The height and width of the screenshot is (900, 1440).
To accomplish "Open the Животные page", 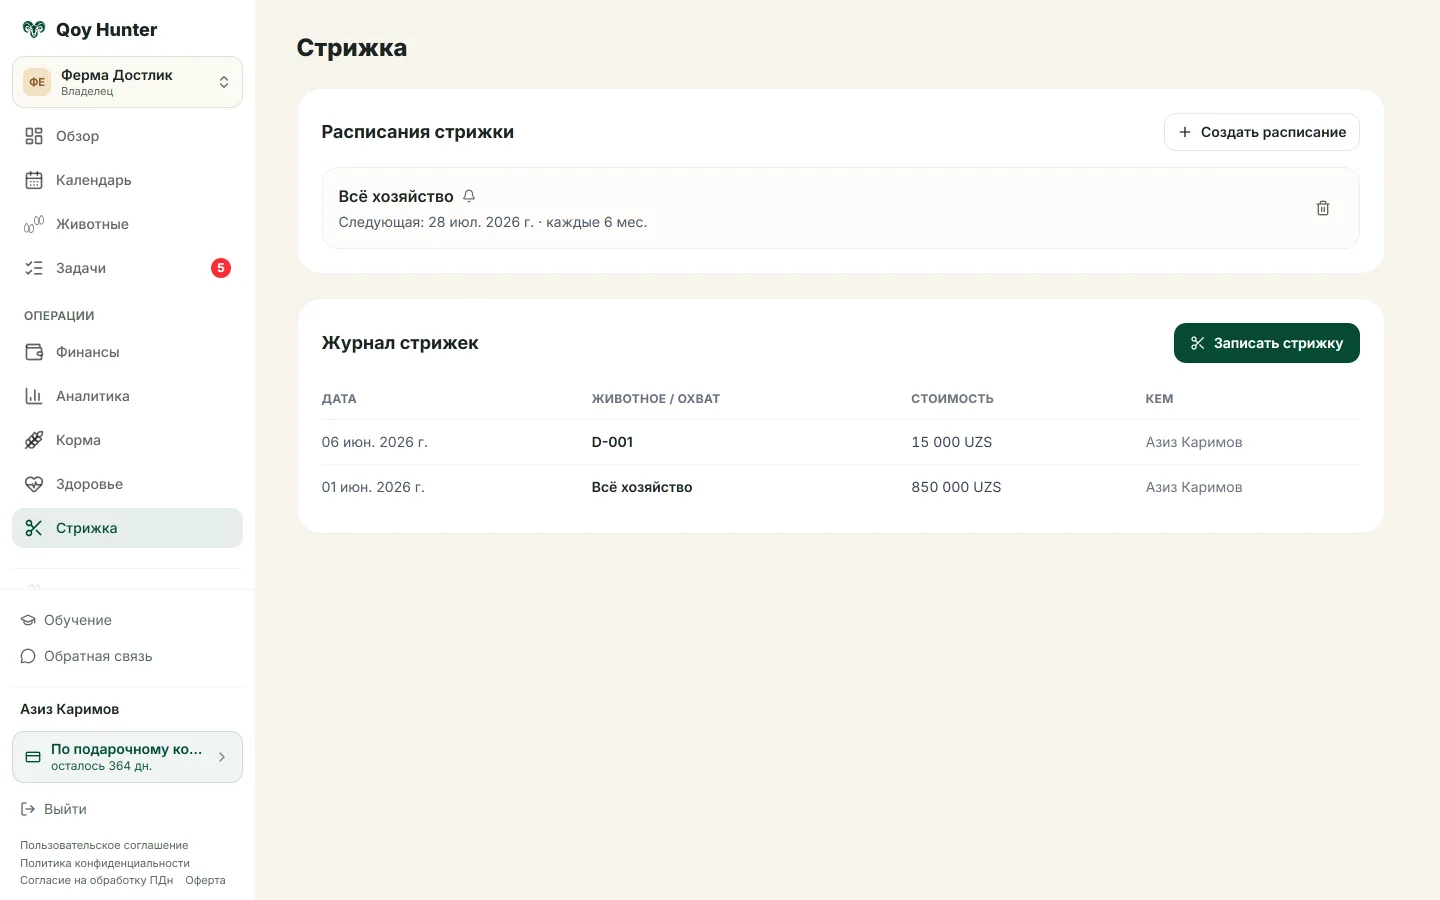I will [x=127, y=224].
